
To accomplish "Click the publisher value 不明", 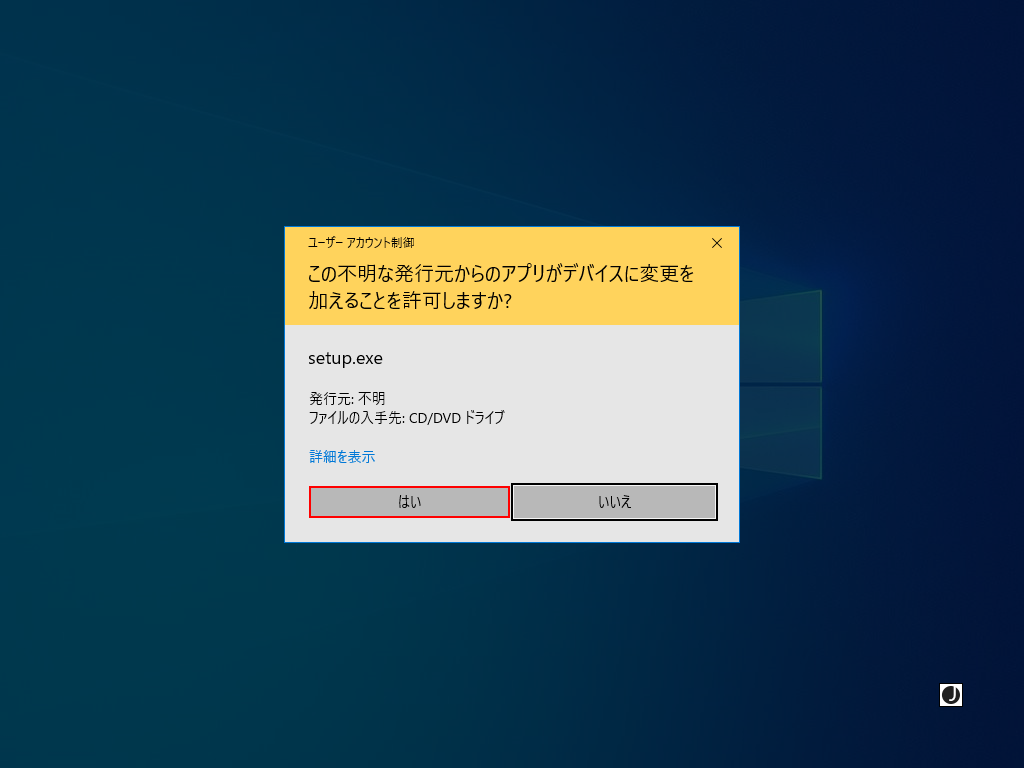I will tap(372, 398).
